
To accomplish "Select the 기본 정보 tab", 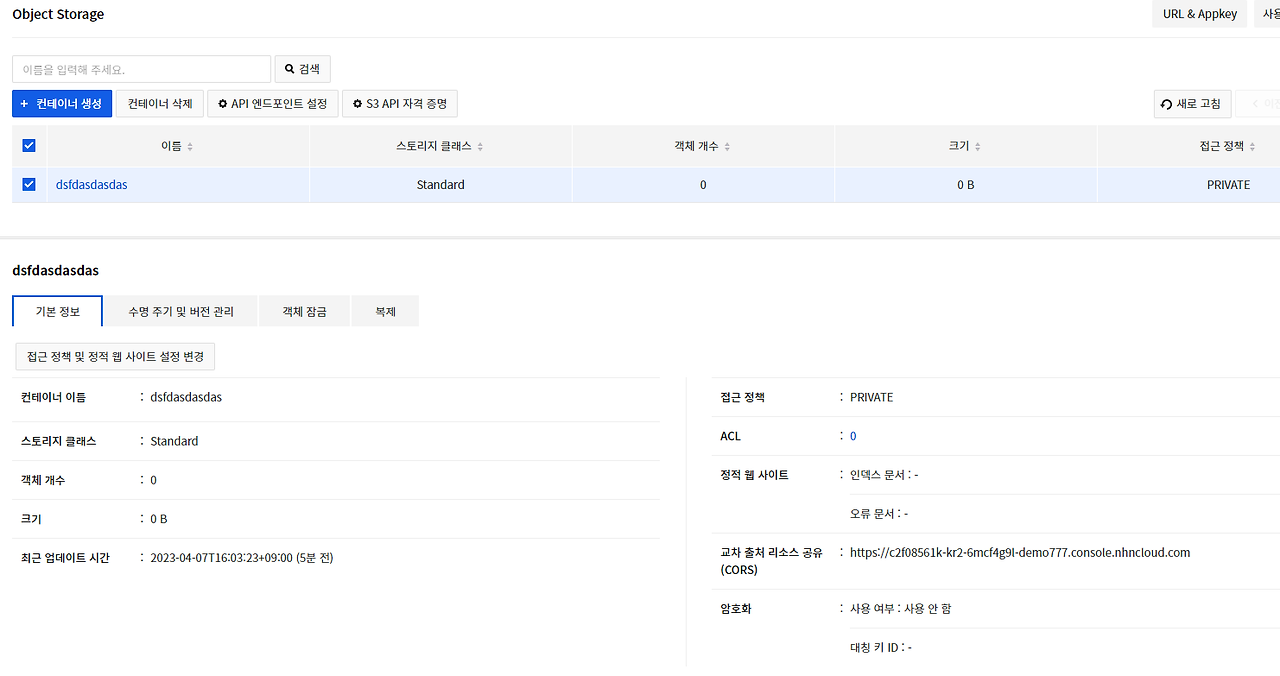I will pyautogui.click(x=57, y=311).
